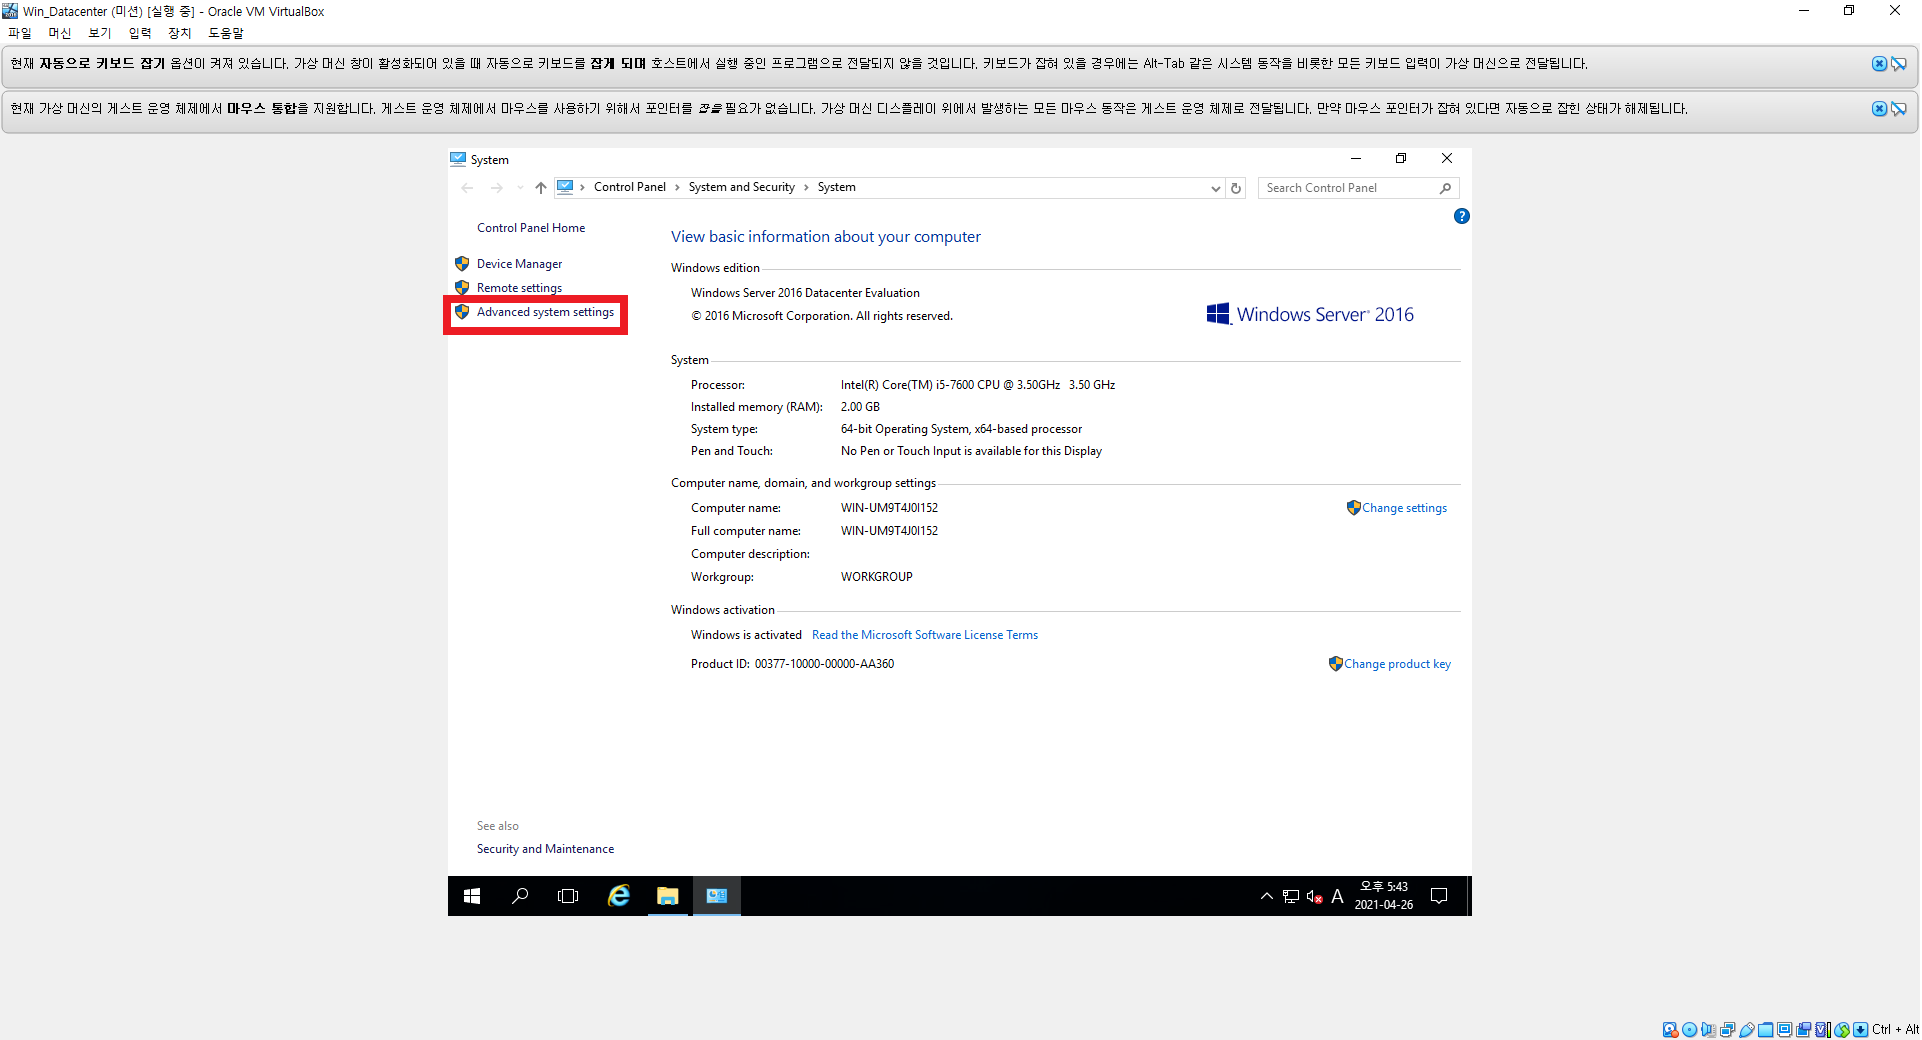Open the 입력 menu in VirtualBox
Screen dimensions: 1922x1040
[140, 33]
